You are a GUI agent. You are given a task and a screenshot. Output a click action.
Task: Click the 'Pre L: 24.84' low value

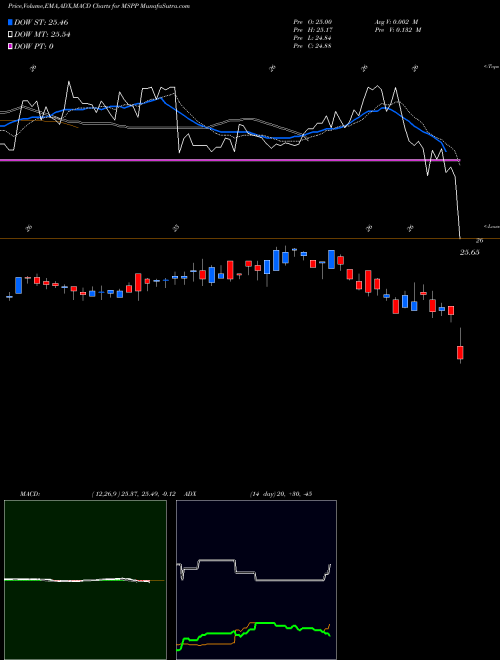pos(313,38)
